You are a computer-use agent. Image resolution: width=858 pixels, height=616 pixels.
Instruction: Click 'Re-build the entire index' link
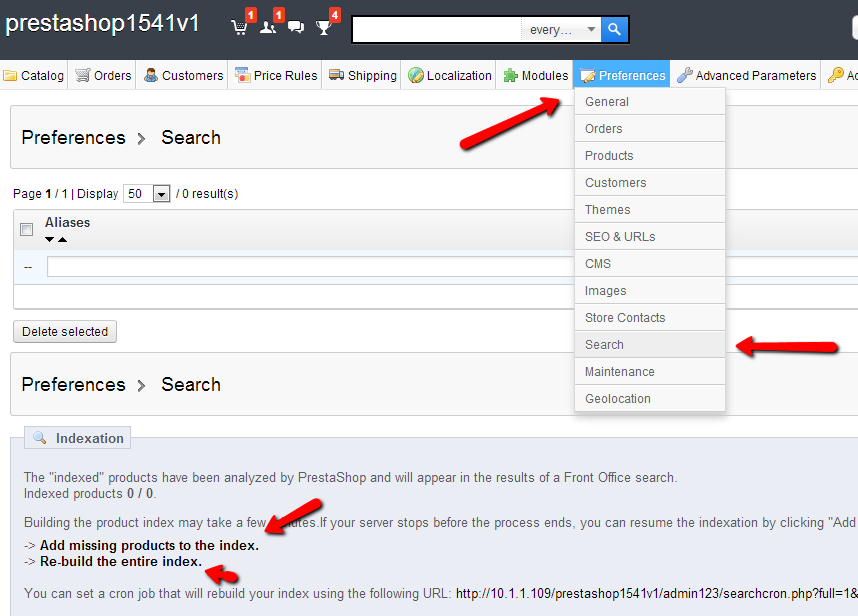pos(120,561)
